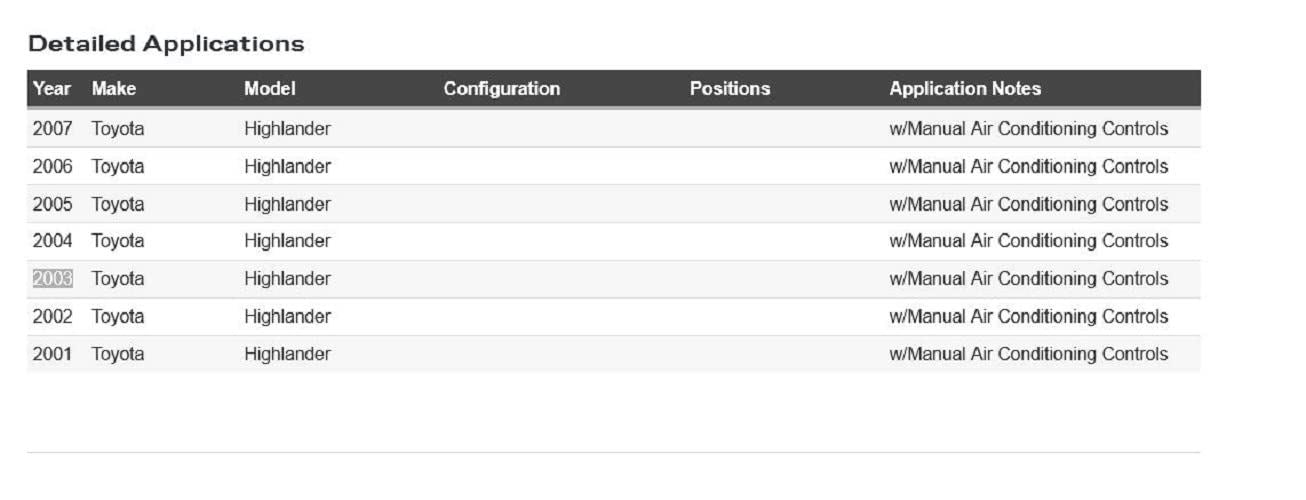The width and height of the screenshot is (1306, 500).
Task: Click the 2002 year cell
Action: tap(53, 316)
